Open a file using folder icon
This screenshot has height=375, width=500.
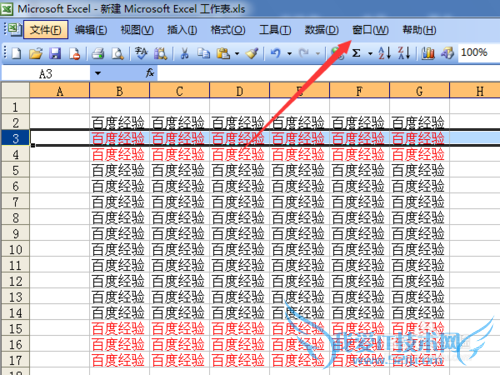[x=36, y=53]
